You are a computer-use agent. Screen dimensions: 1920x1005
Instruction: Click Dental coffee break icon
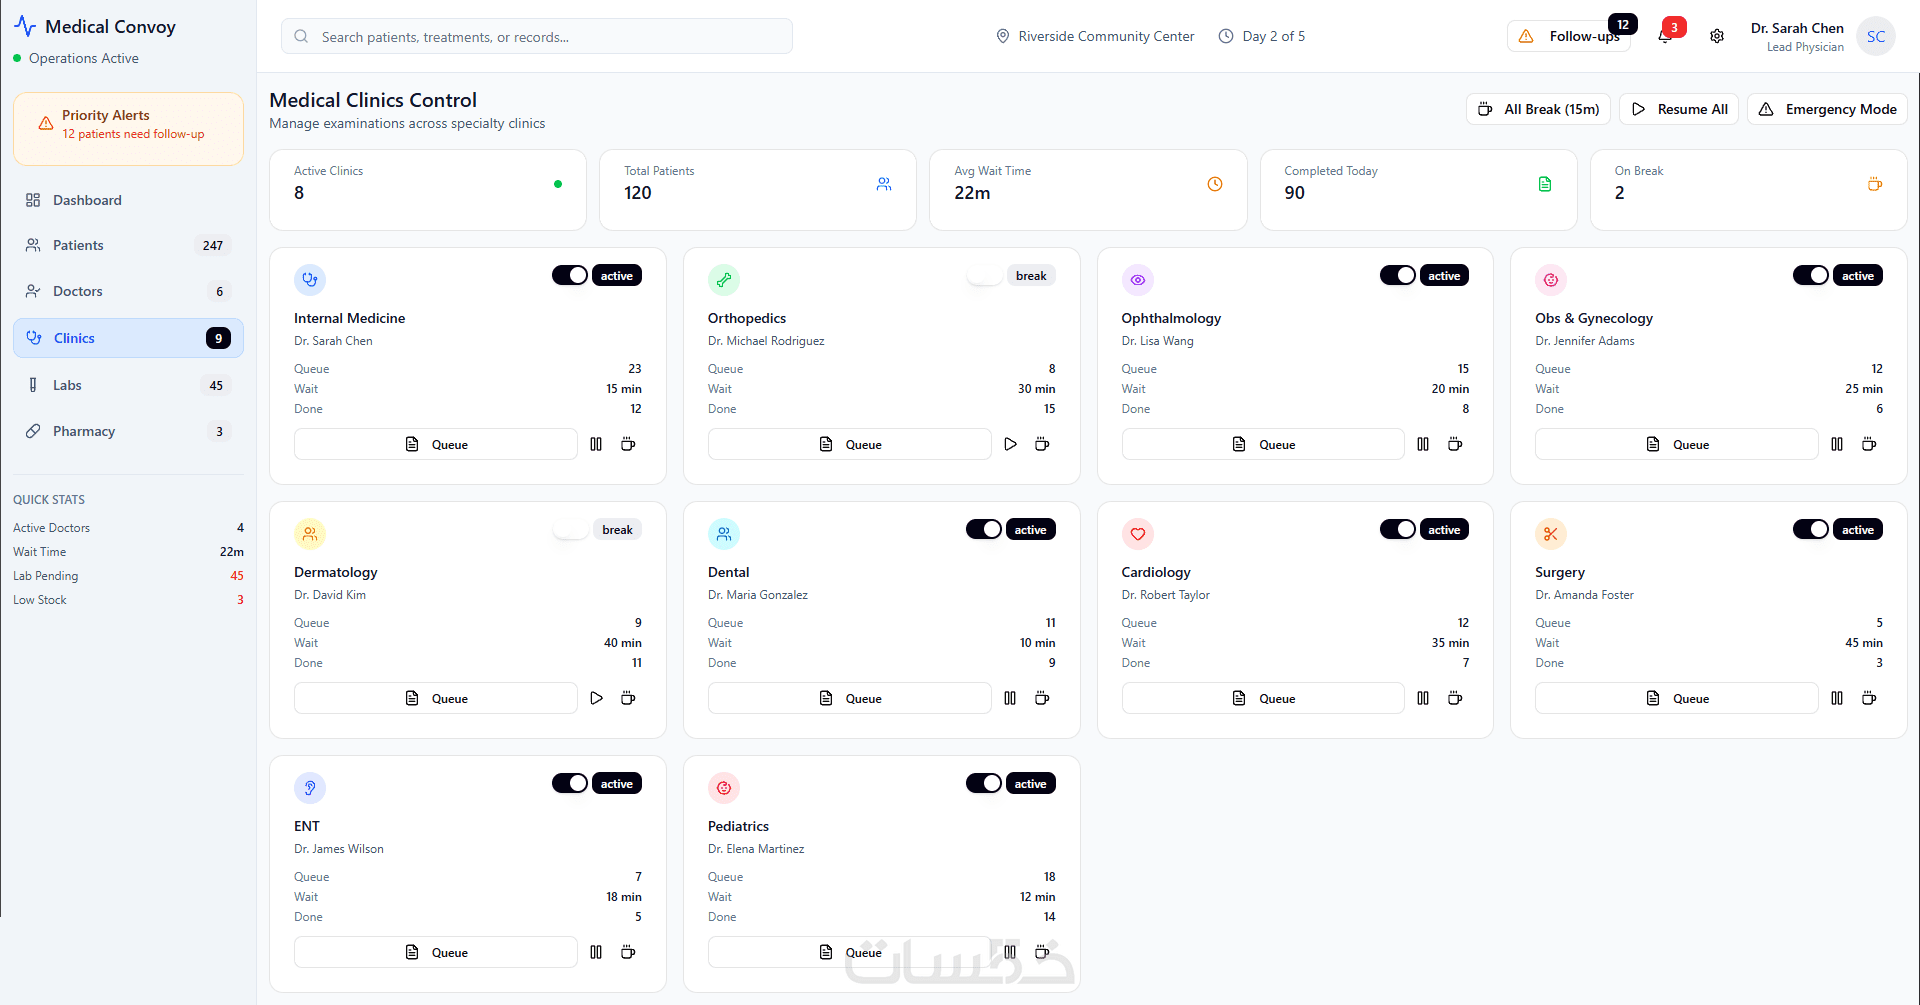click(x=1042, y=698)
